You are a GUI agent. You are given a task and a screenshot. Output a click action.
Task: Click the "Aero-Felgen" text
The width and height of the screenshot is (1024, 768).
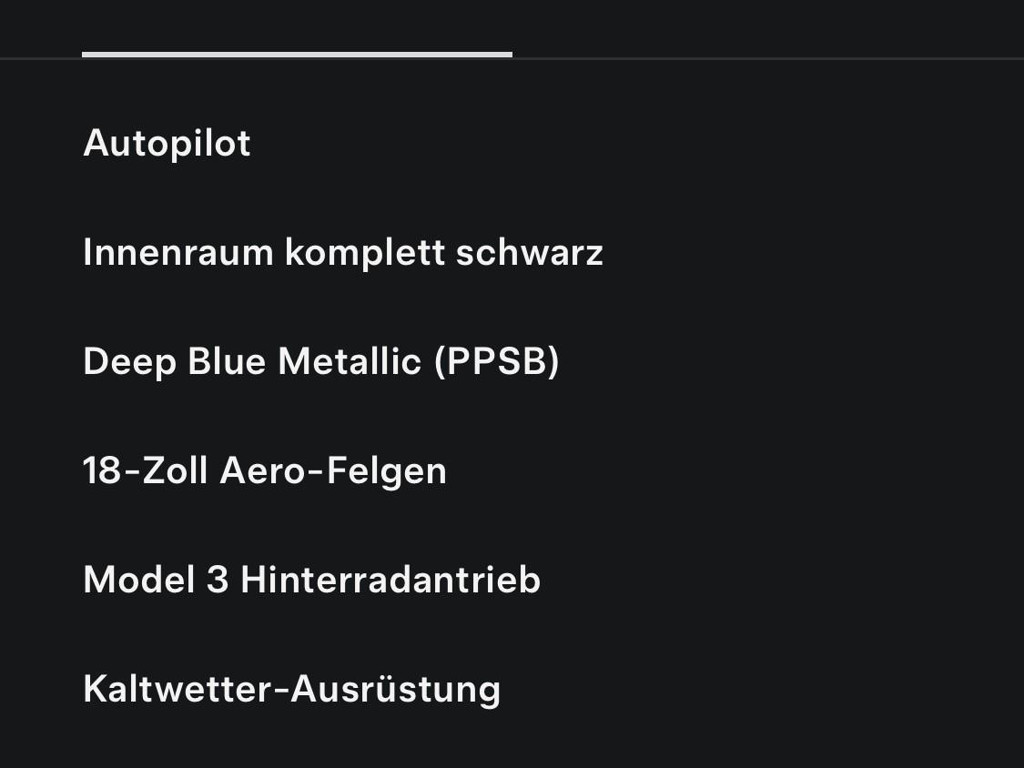tap(333, 470)
